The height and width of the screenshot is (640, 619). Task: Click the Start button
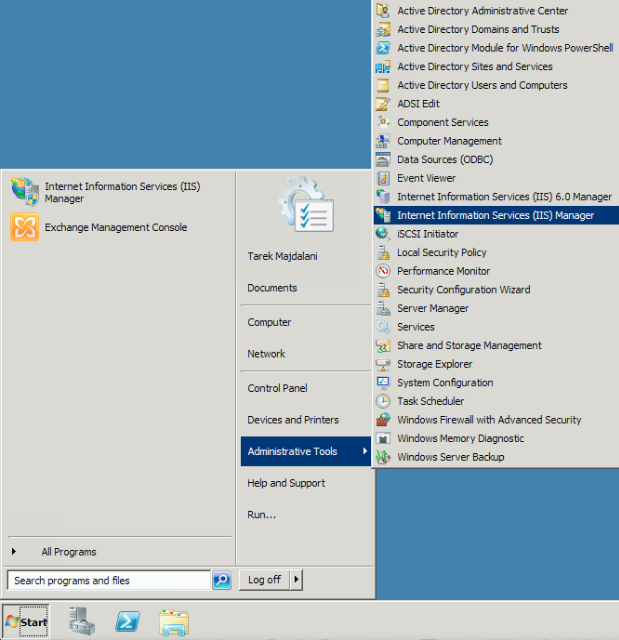tap(26, 621)
